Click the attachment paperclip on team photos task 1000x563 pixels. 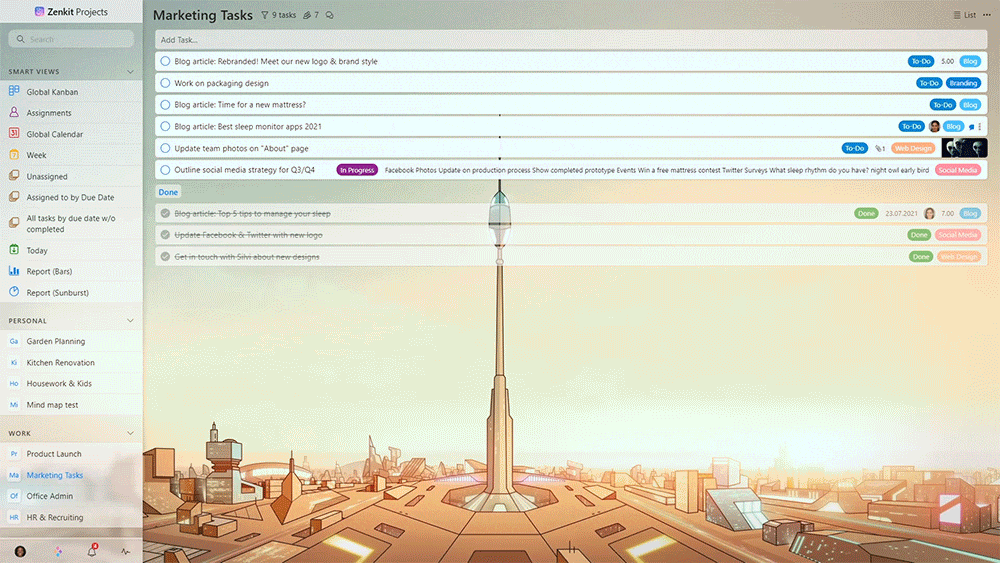click(879, 148)
